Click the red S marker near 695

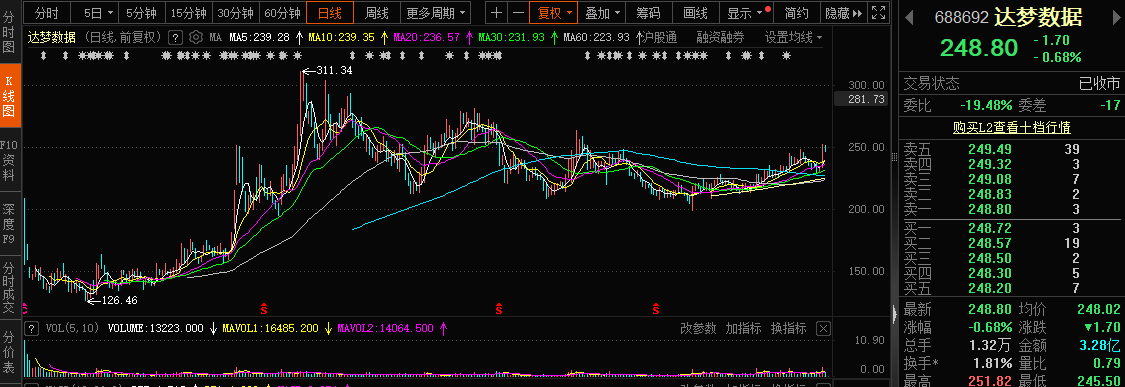[499, 309]
